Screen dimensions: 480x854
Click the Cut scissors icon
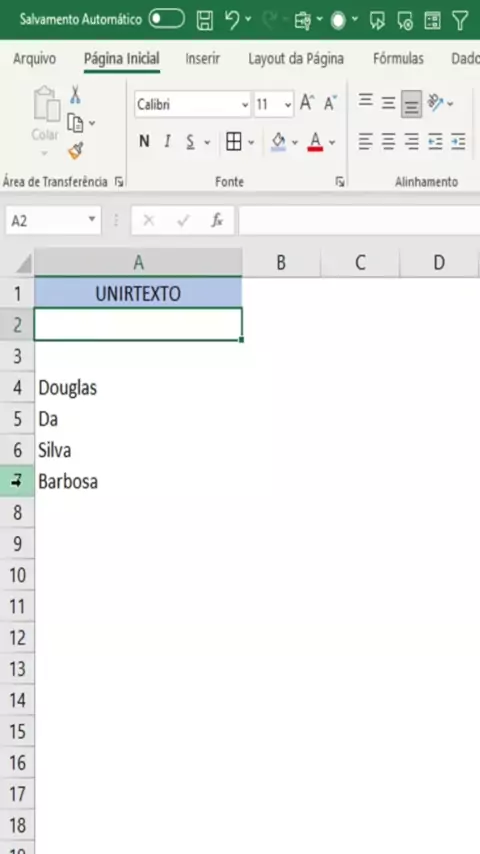pos(75,95)
